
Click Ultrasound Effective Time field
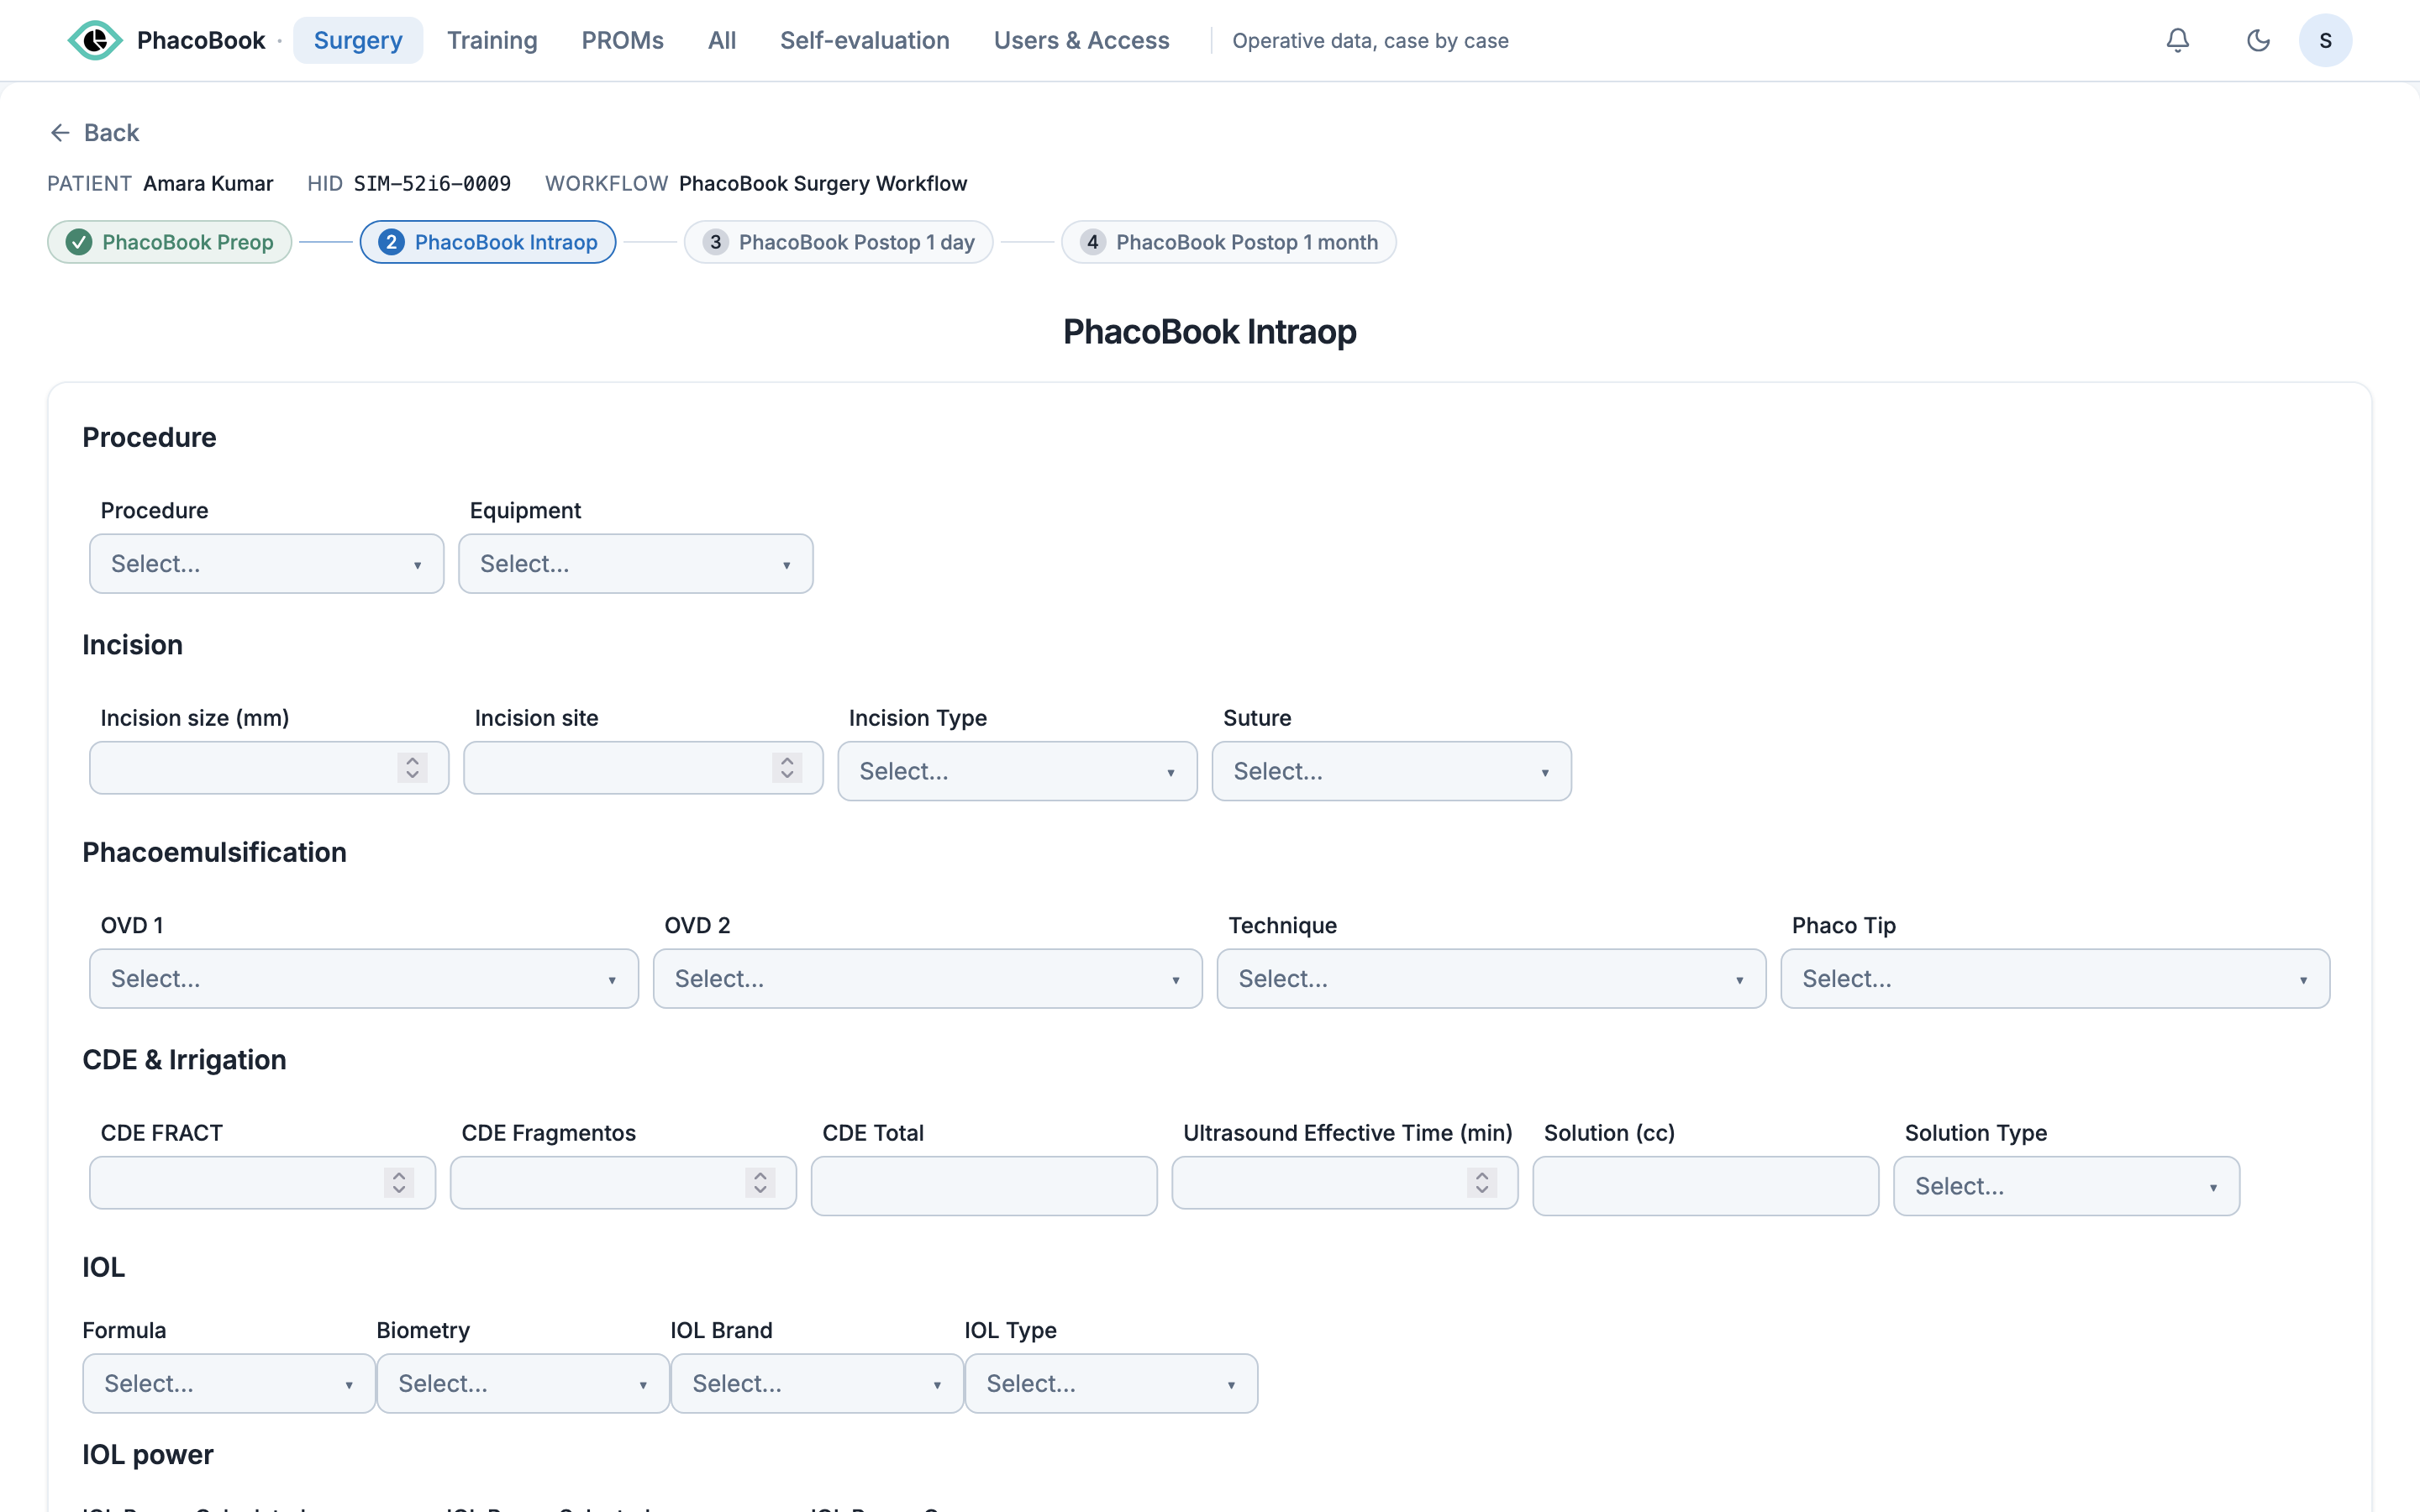coord(1345,1183)
